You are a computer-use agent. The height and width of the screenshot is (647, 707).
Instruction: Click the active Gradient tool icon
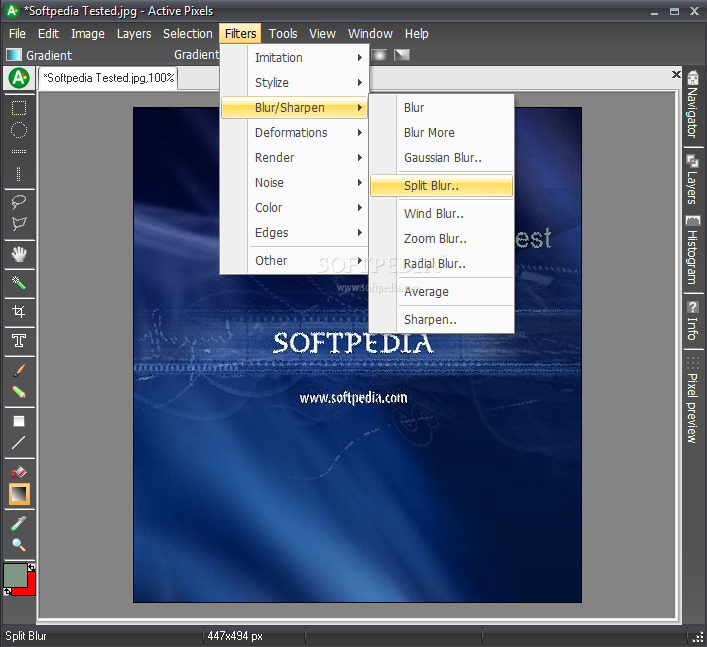pyautogui.click(x=19, y=494)
